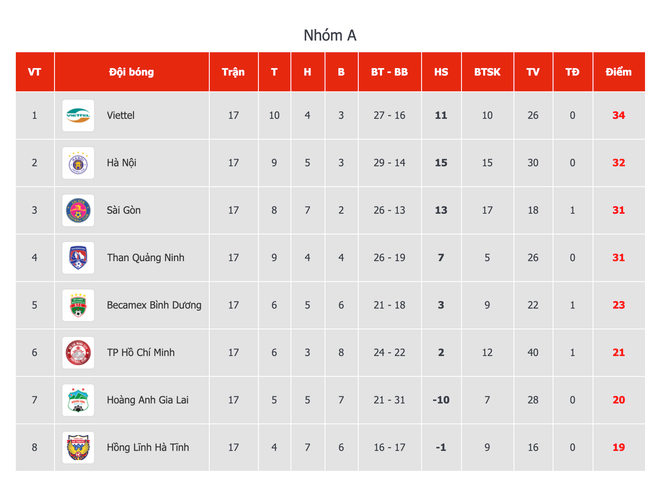660x489 pixels.
Task: Click the Hà Nội club logo
Action: click(x=78, y=163)
